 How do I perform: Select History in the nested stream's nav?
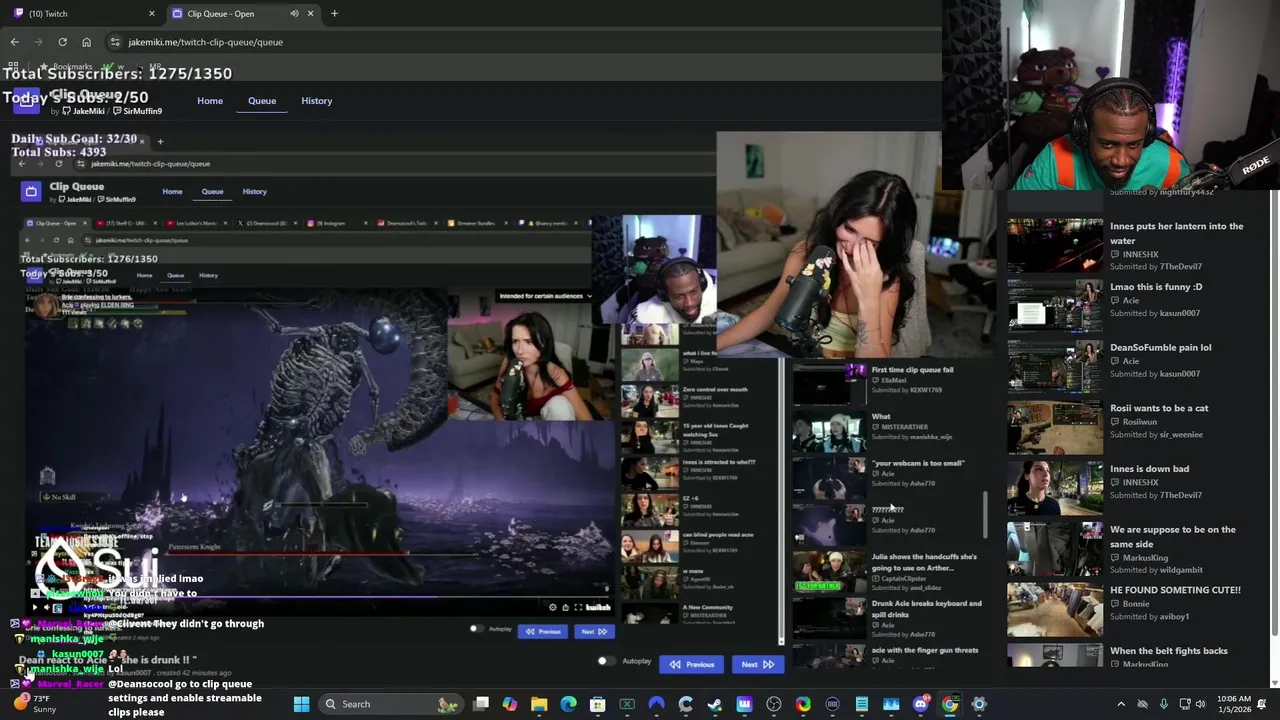254,191
